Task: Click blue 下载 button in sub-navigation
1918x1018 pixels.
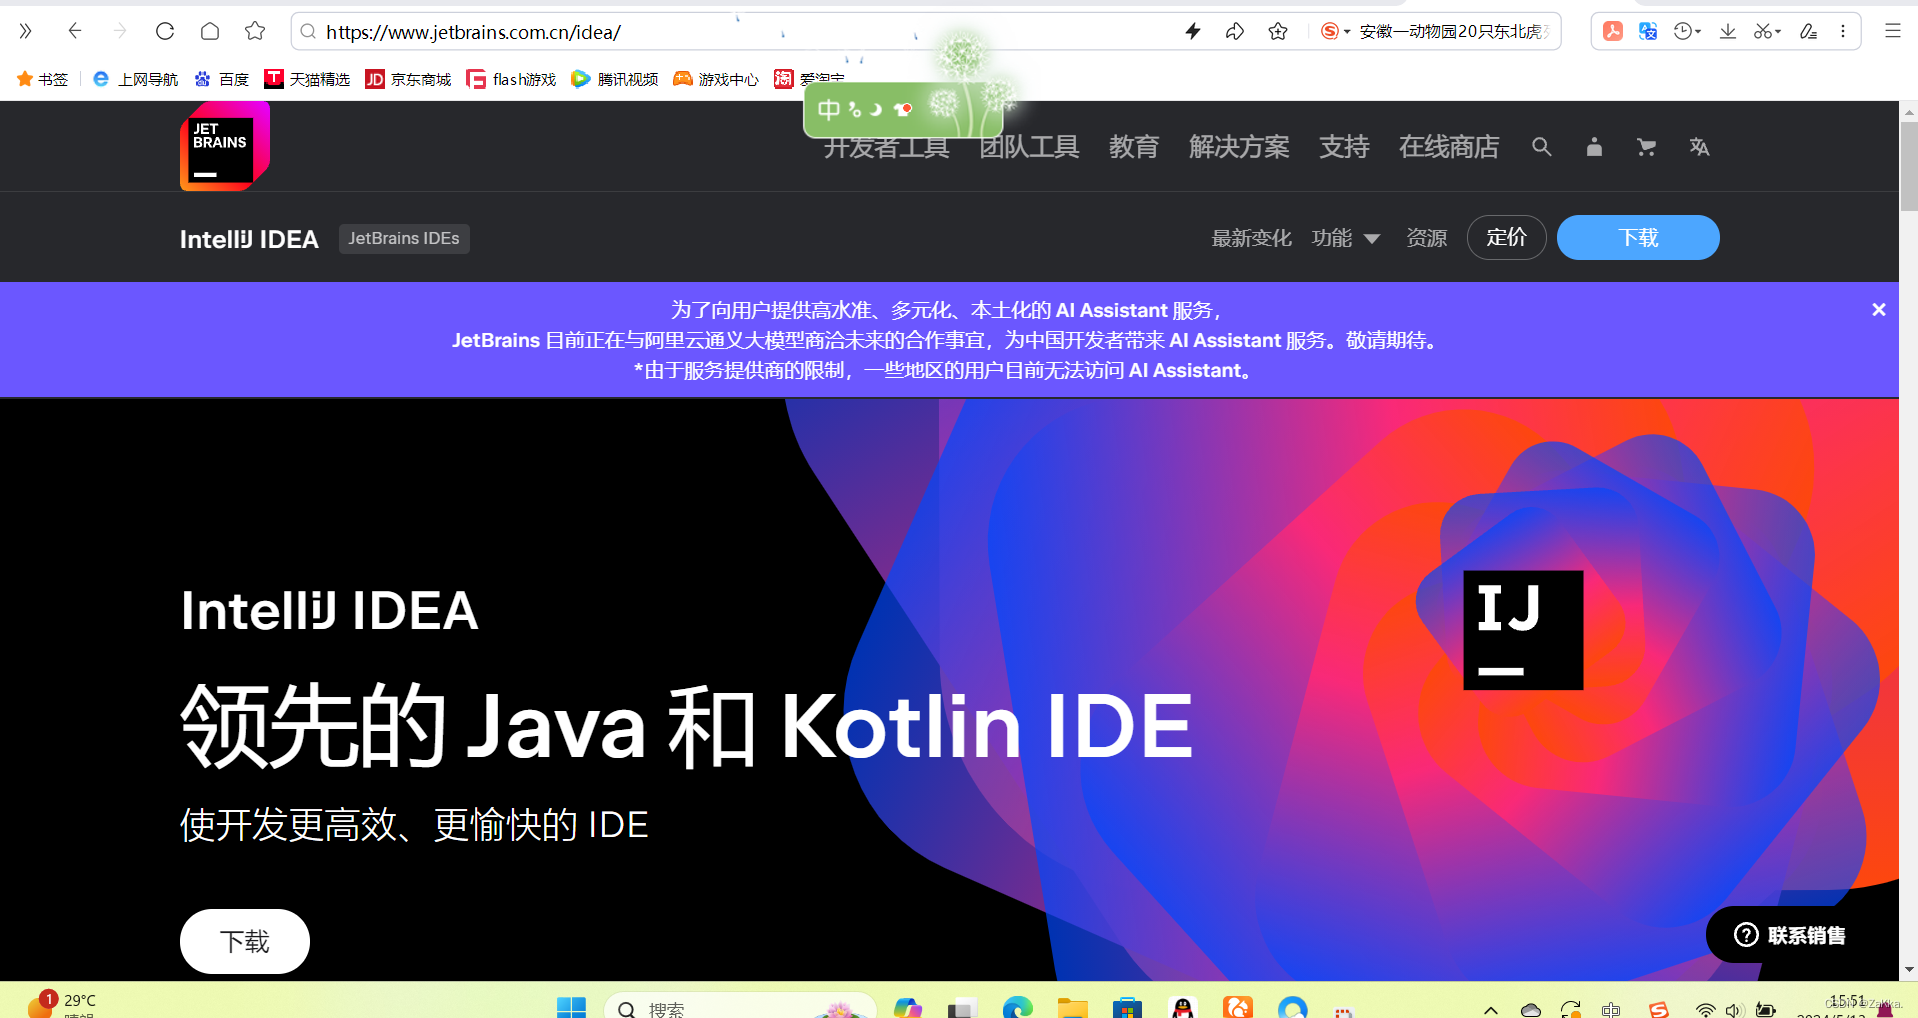Action: click(x=1638, y=237)
